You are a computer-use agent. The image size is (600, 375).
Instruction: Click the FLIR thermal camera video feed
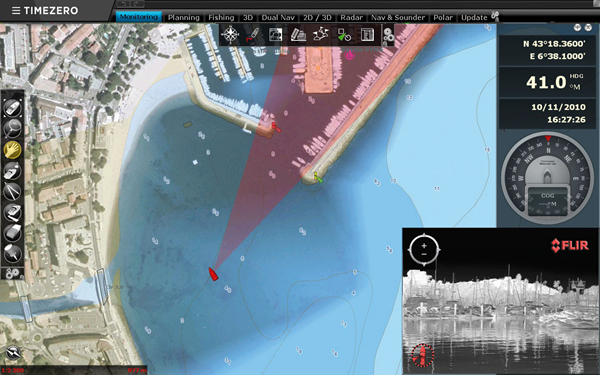pyautogui.click(x=501, y=301)
